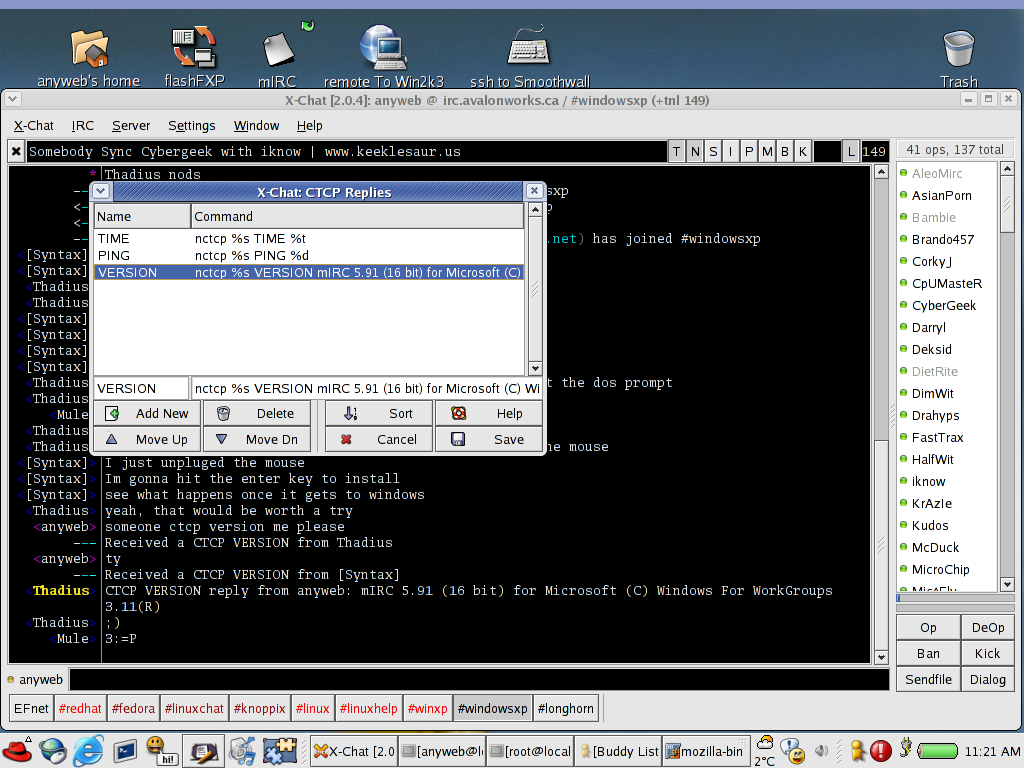The width and height of the screenshot is (1024, 768).
Task: Switch to #linuxhelp channel tab
Action: click(x=368, y=709)
